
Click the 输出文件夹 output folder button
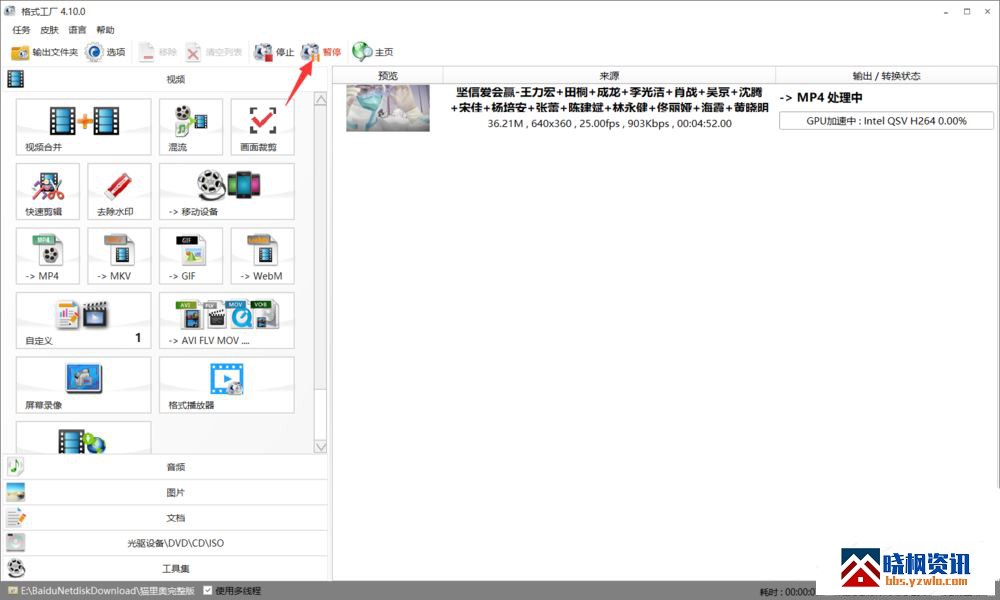click(45, 52)
